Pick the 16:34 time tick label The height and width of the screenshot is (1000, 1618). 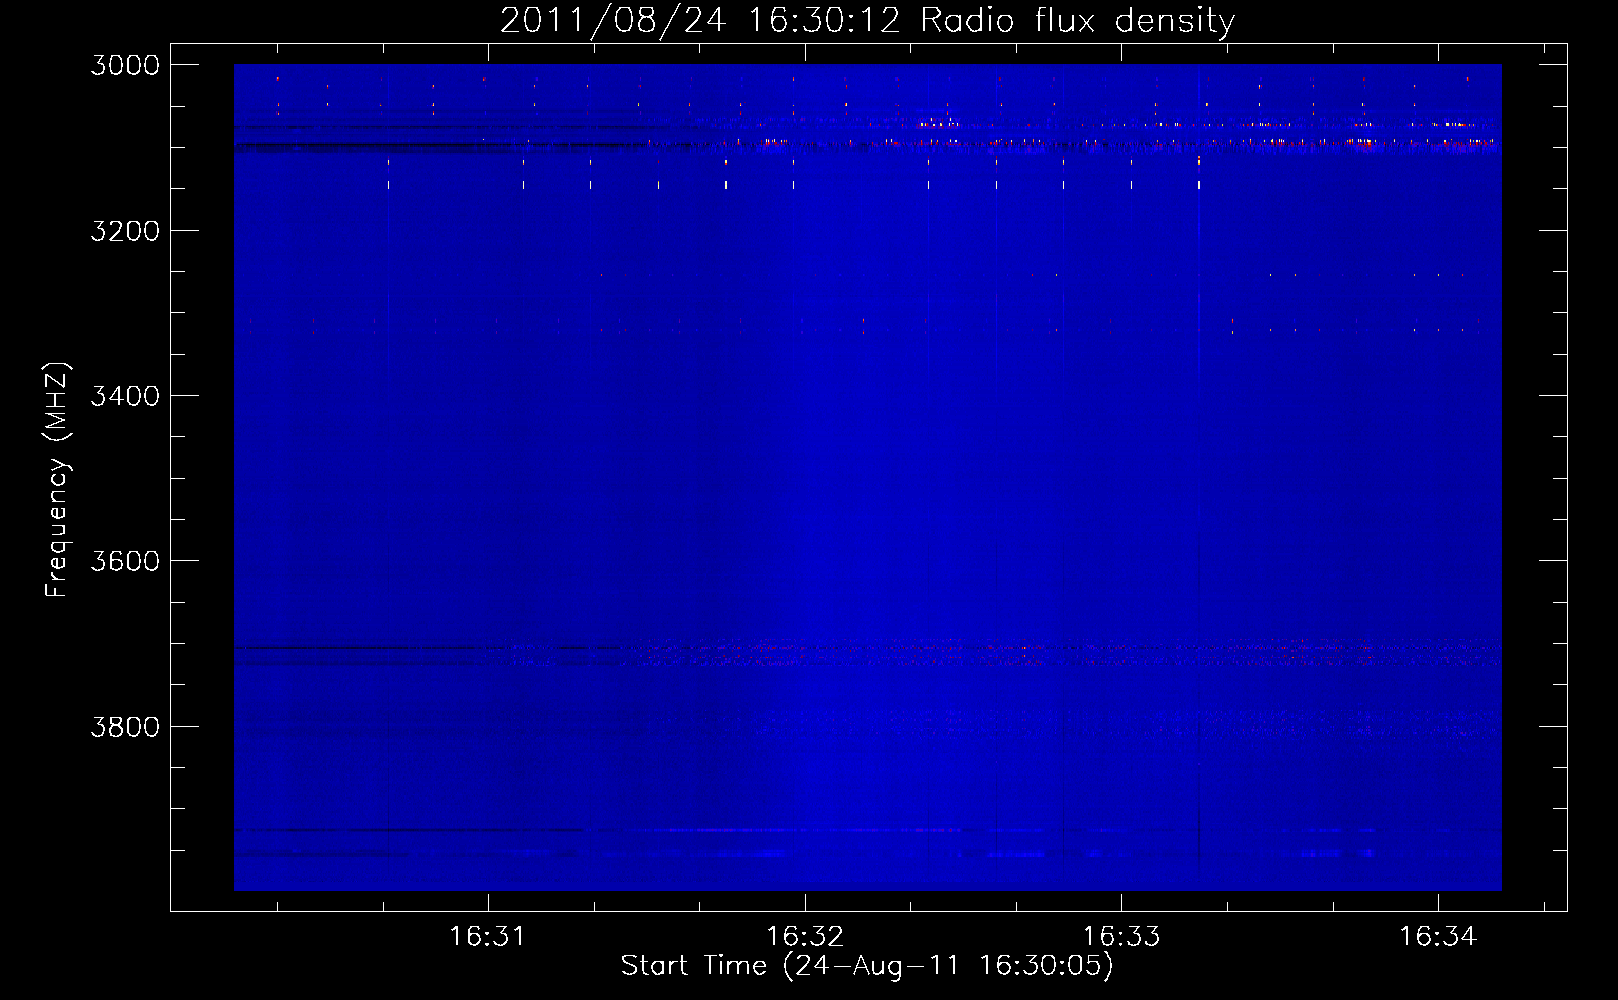click(x=1438, y=937)
